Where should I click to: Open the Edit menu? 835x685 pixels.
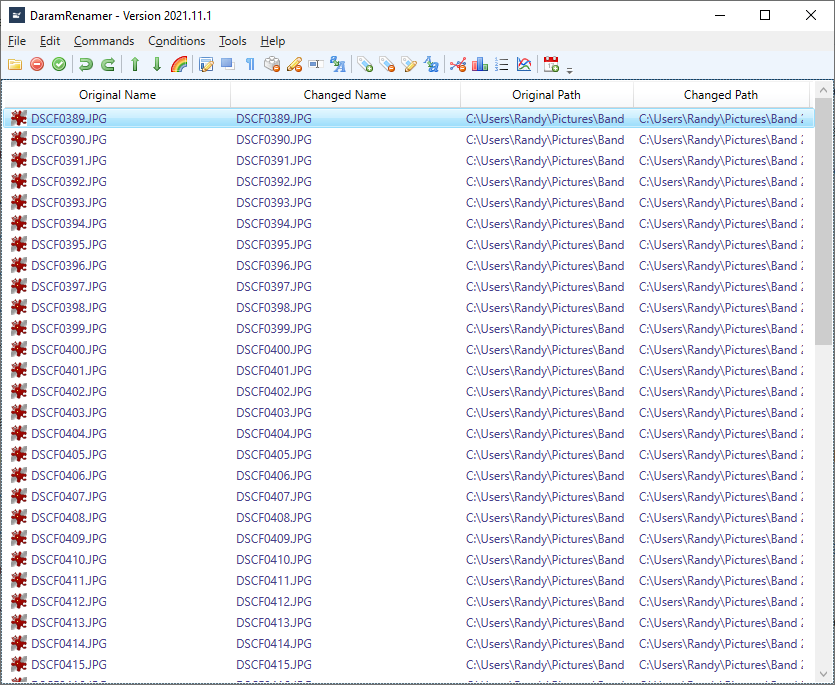[50, 41]
